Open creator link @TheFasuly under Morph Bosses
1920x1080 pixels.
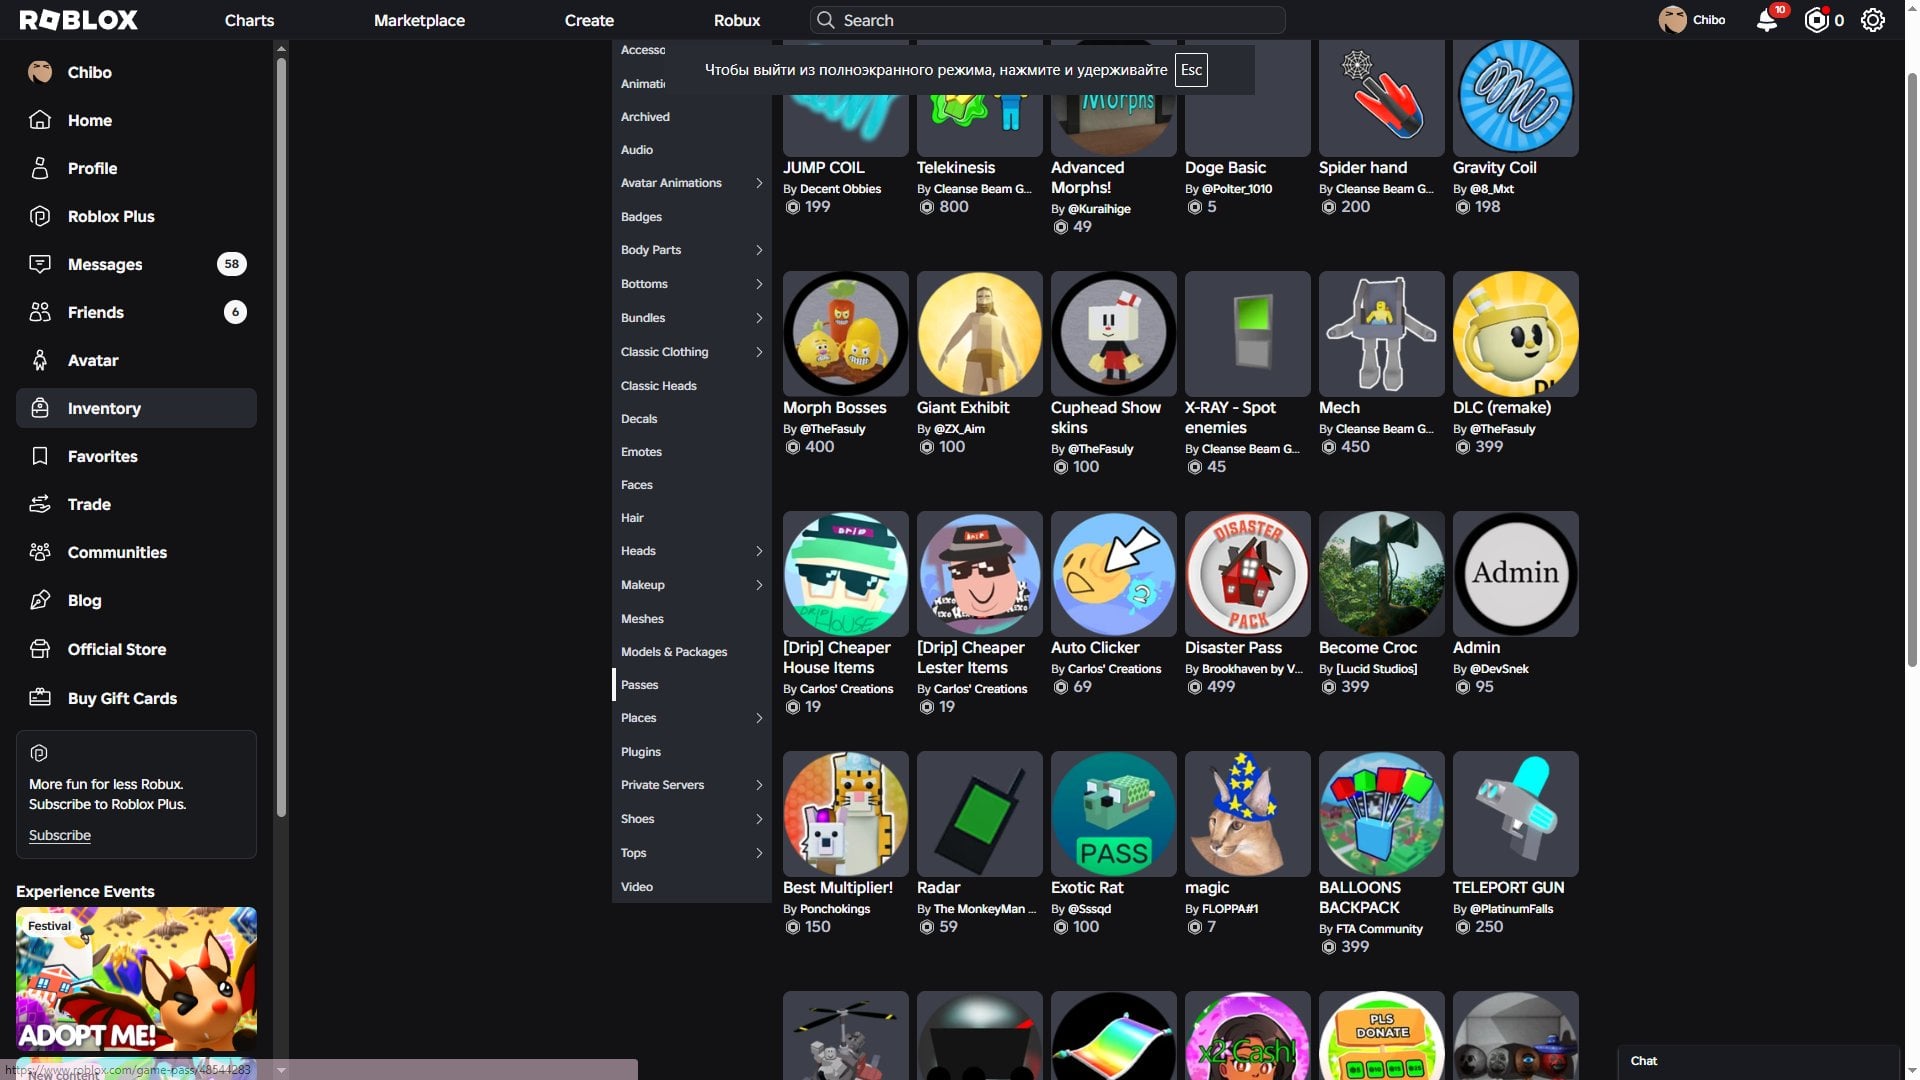[x=832, y=429]
